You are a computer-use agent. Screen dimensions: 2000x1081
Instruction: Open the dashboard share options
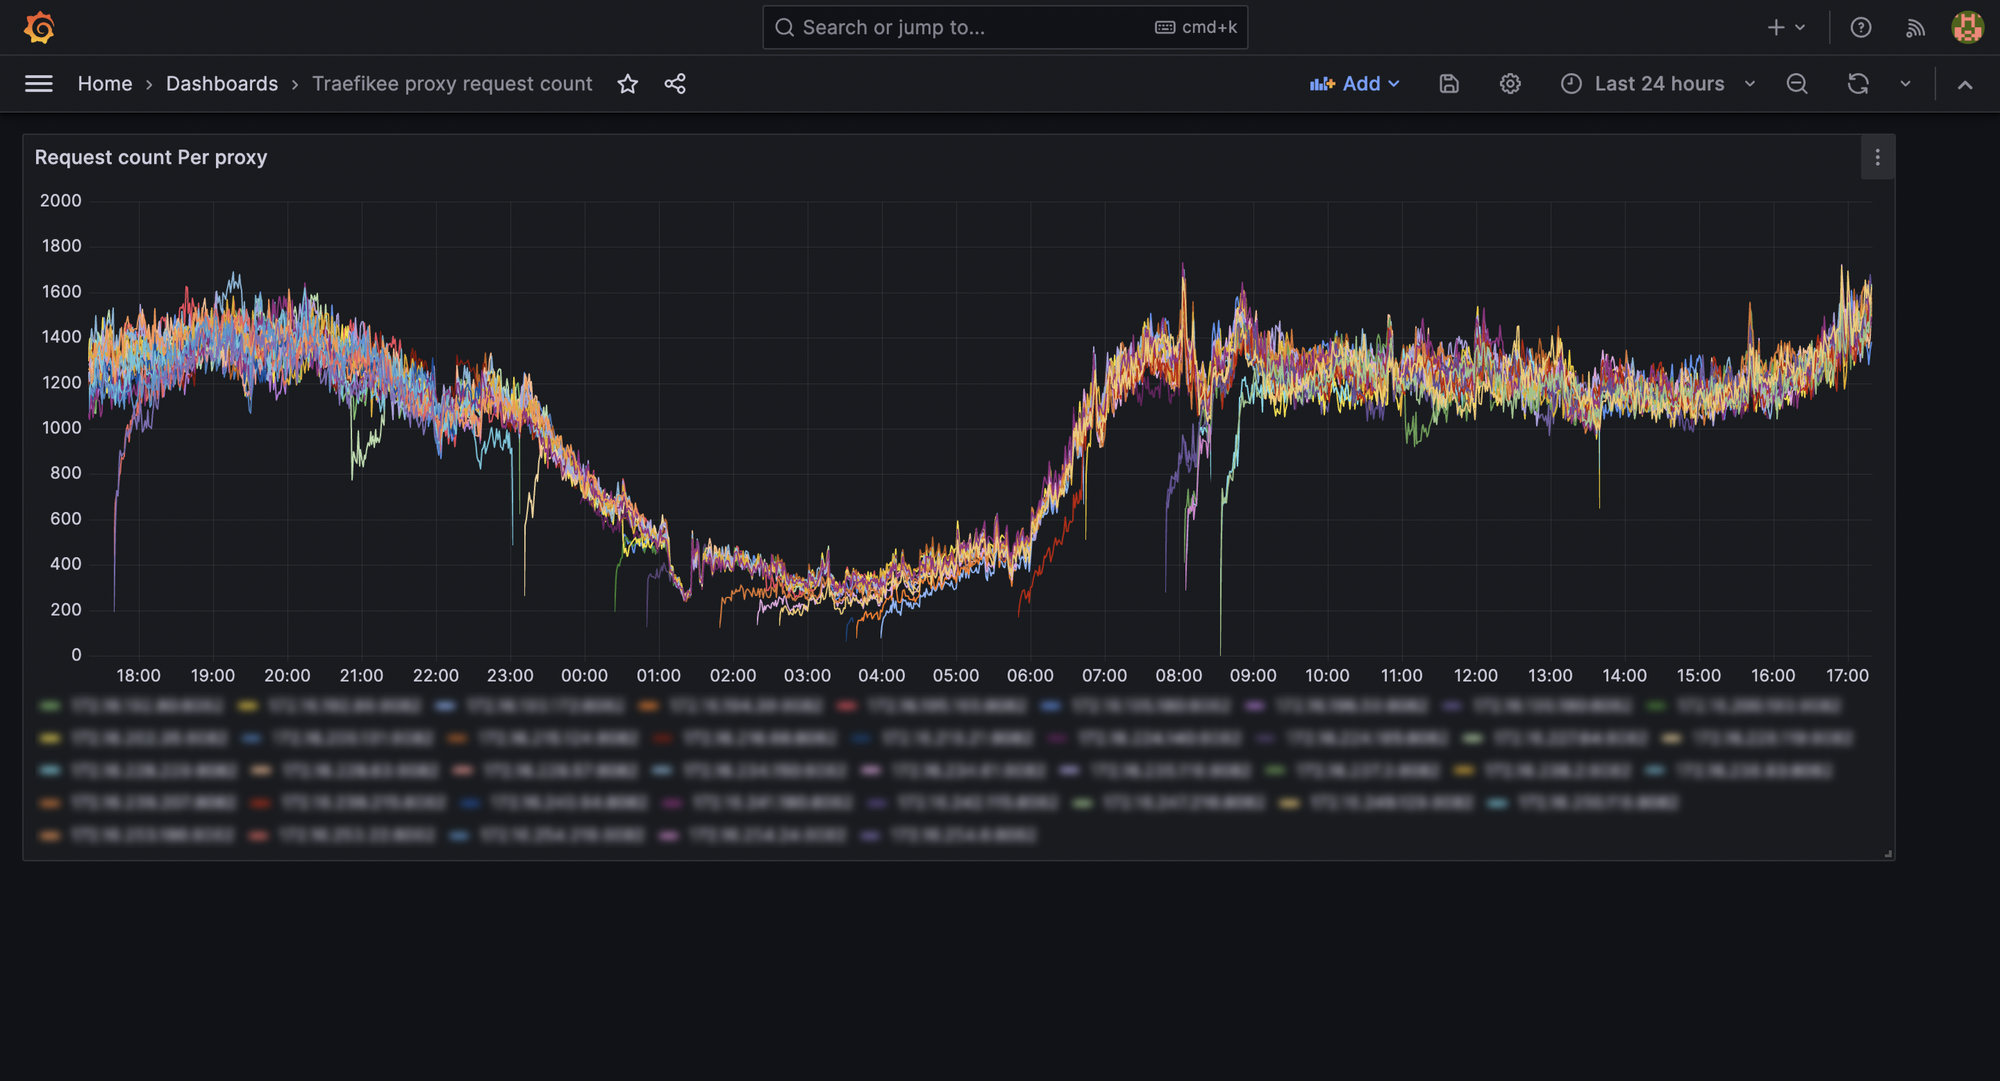coord(675,83)
